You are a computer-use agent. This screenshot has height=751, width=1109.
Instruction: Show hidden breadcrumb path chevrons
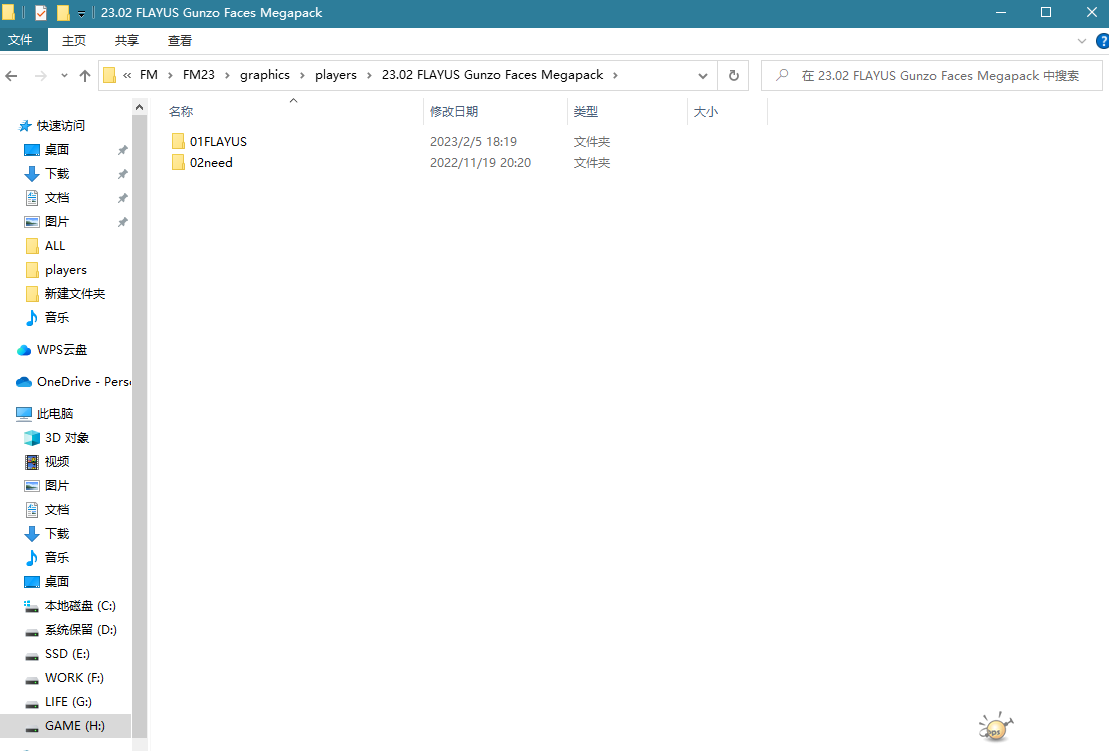pos(127,75)
